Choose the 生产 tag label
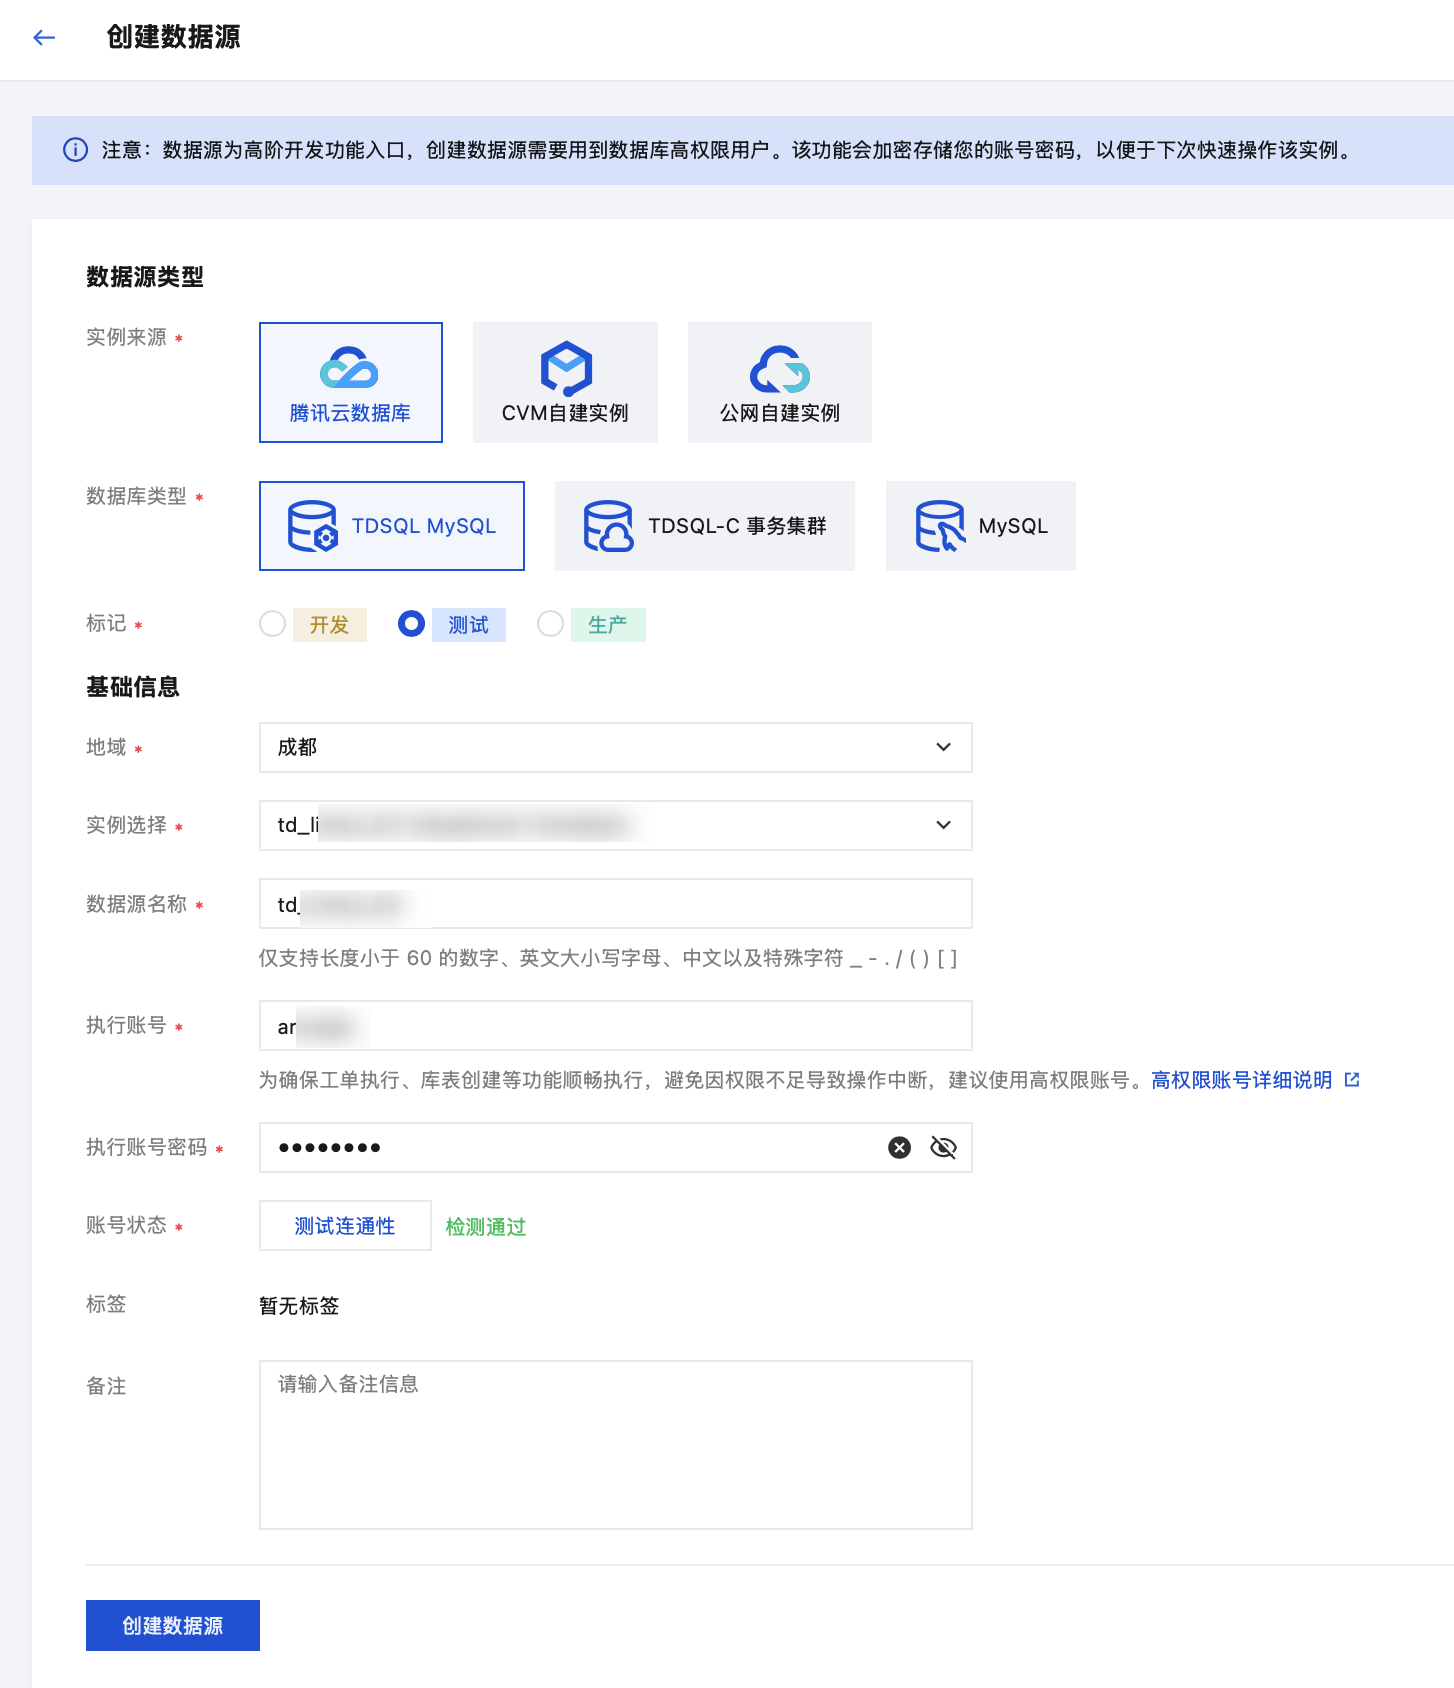Viewport: 1454px width, 1688px height. 608,625
